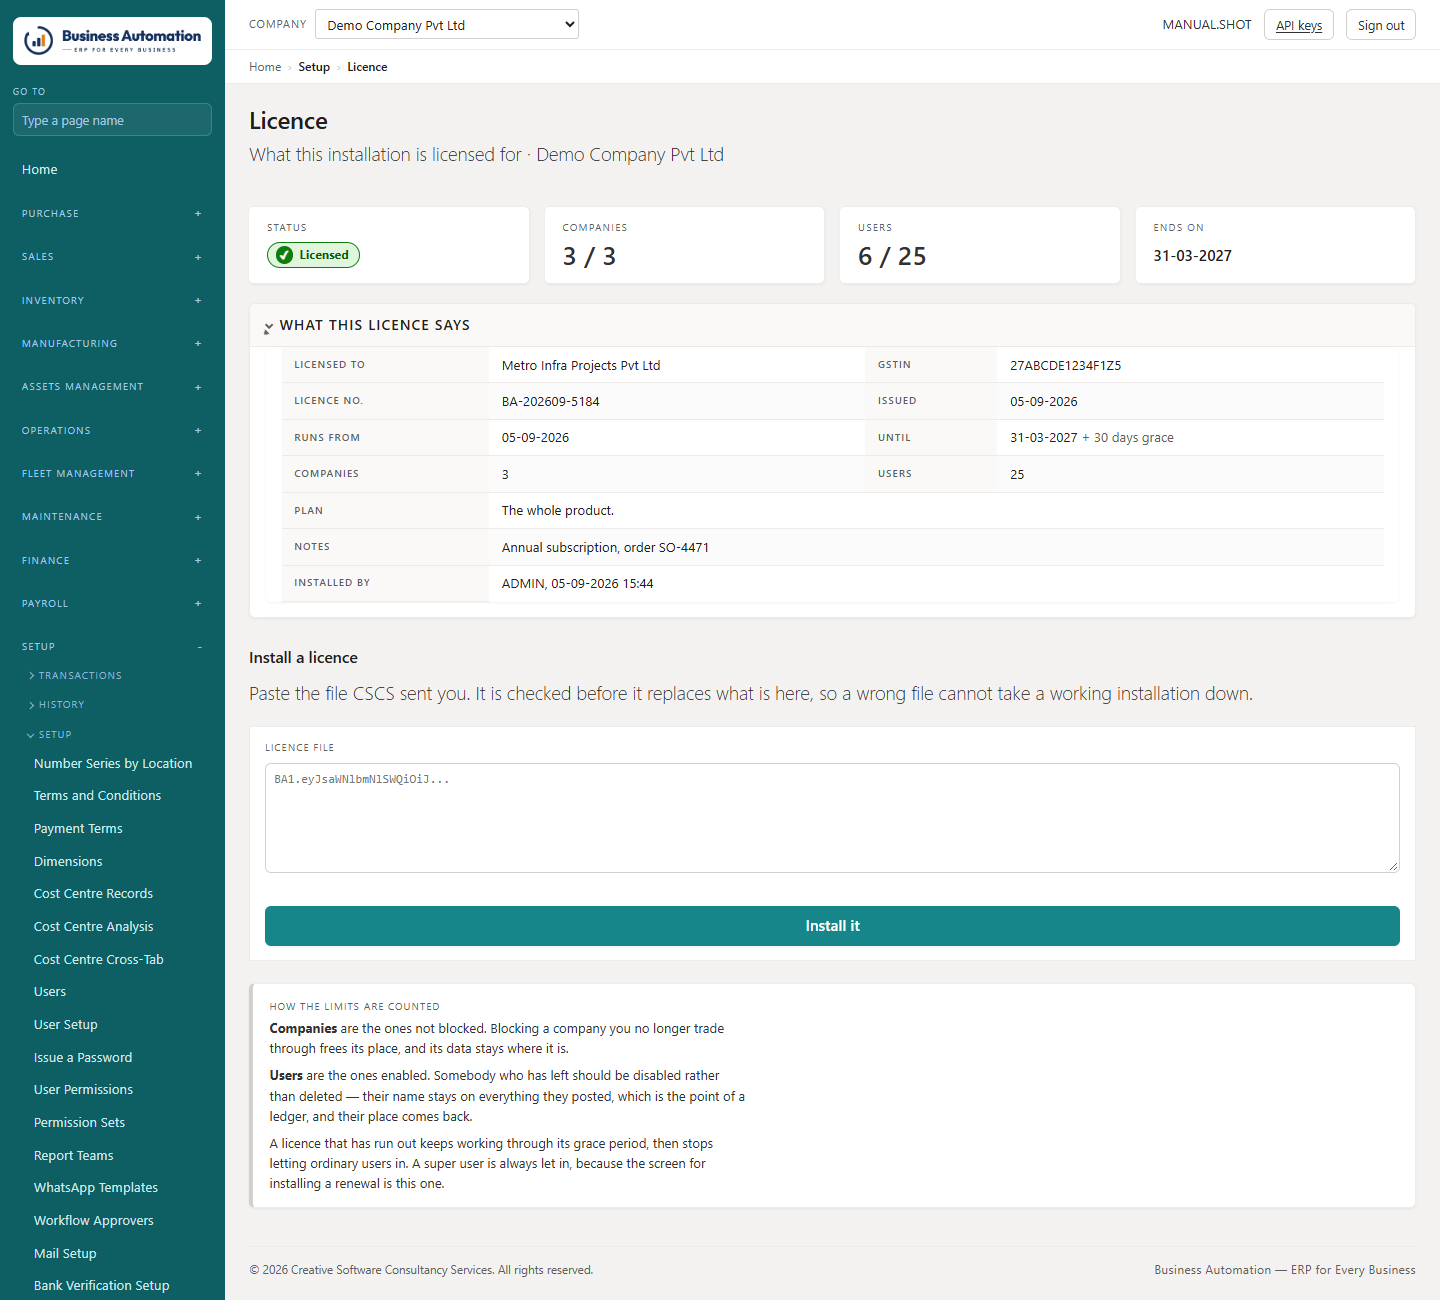
Task: Open User Setup page
Action: pyautogui.click(x=66, y=1025)
